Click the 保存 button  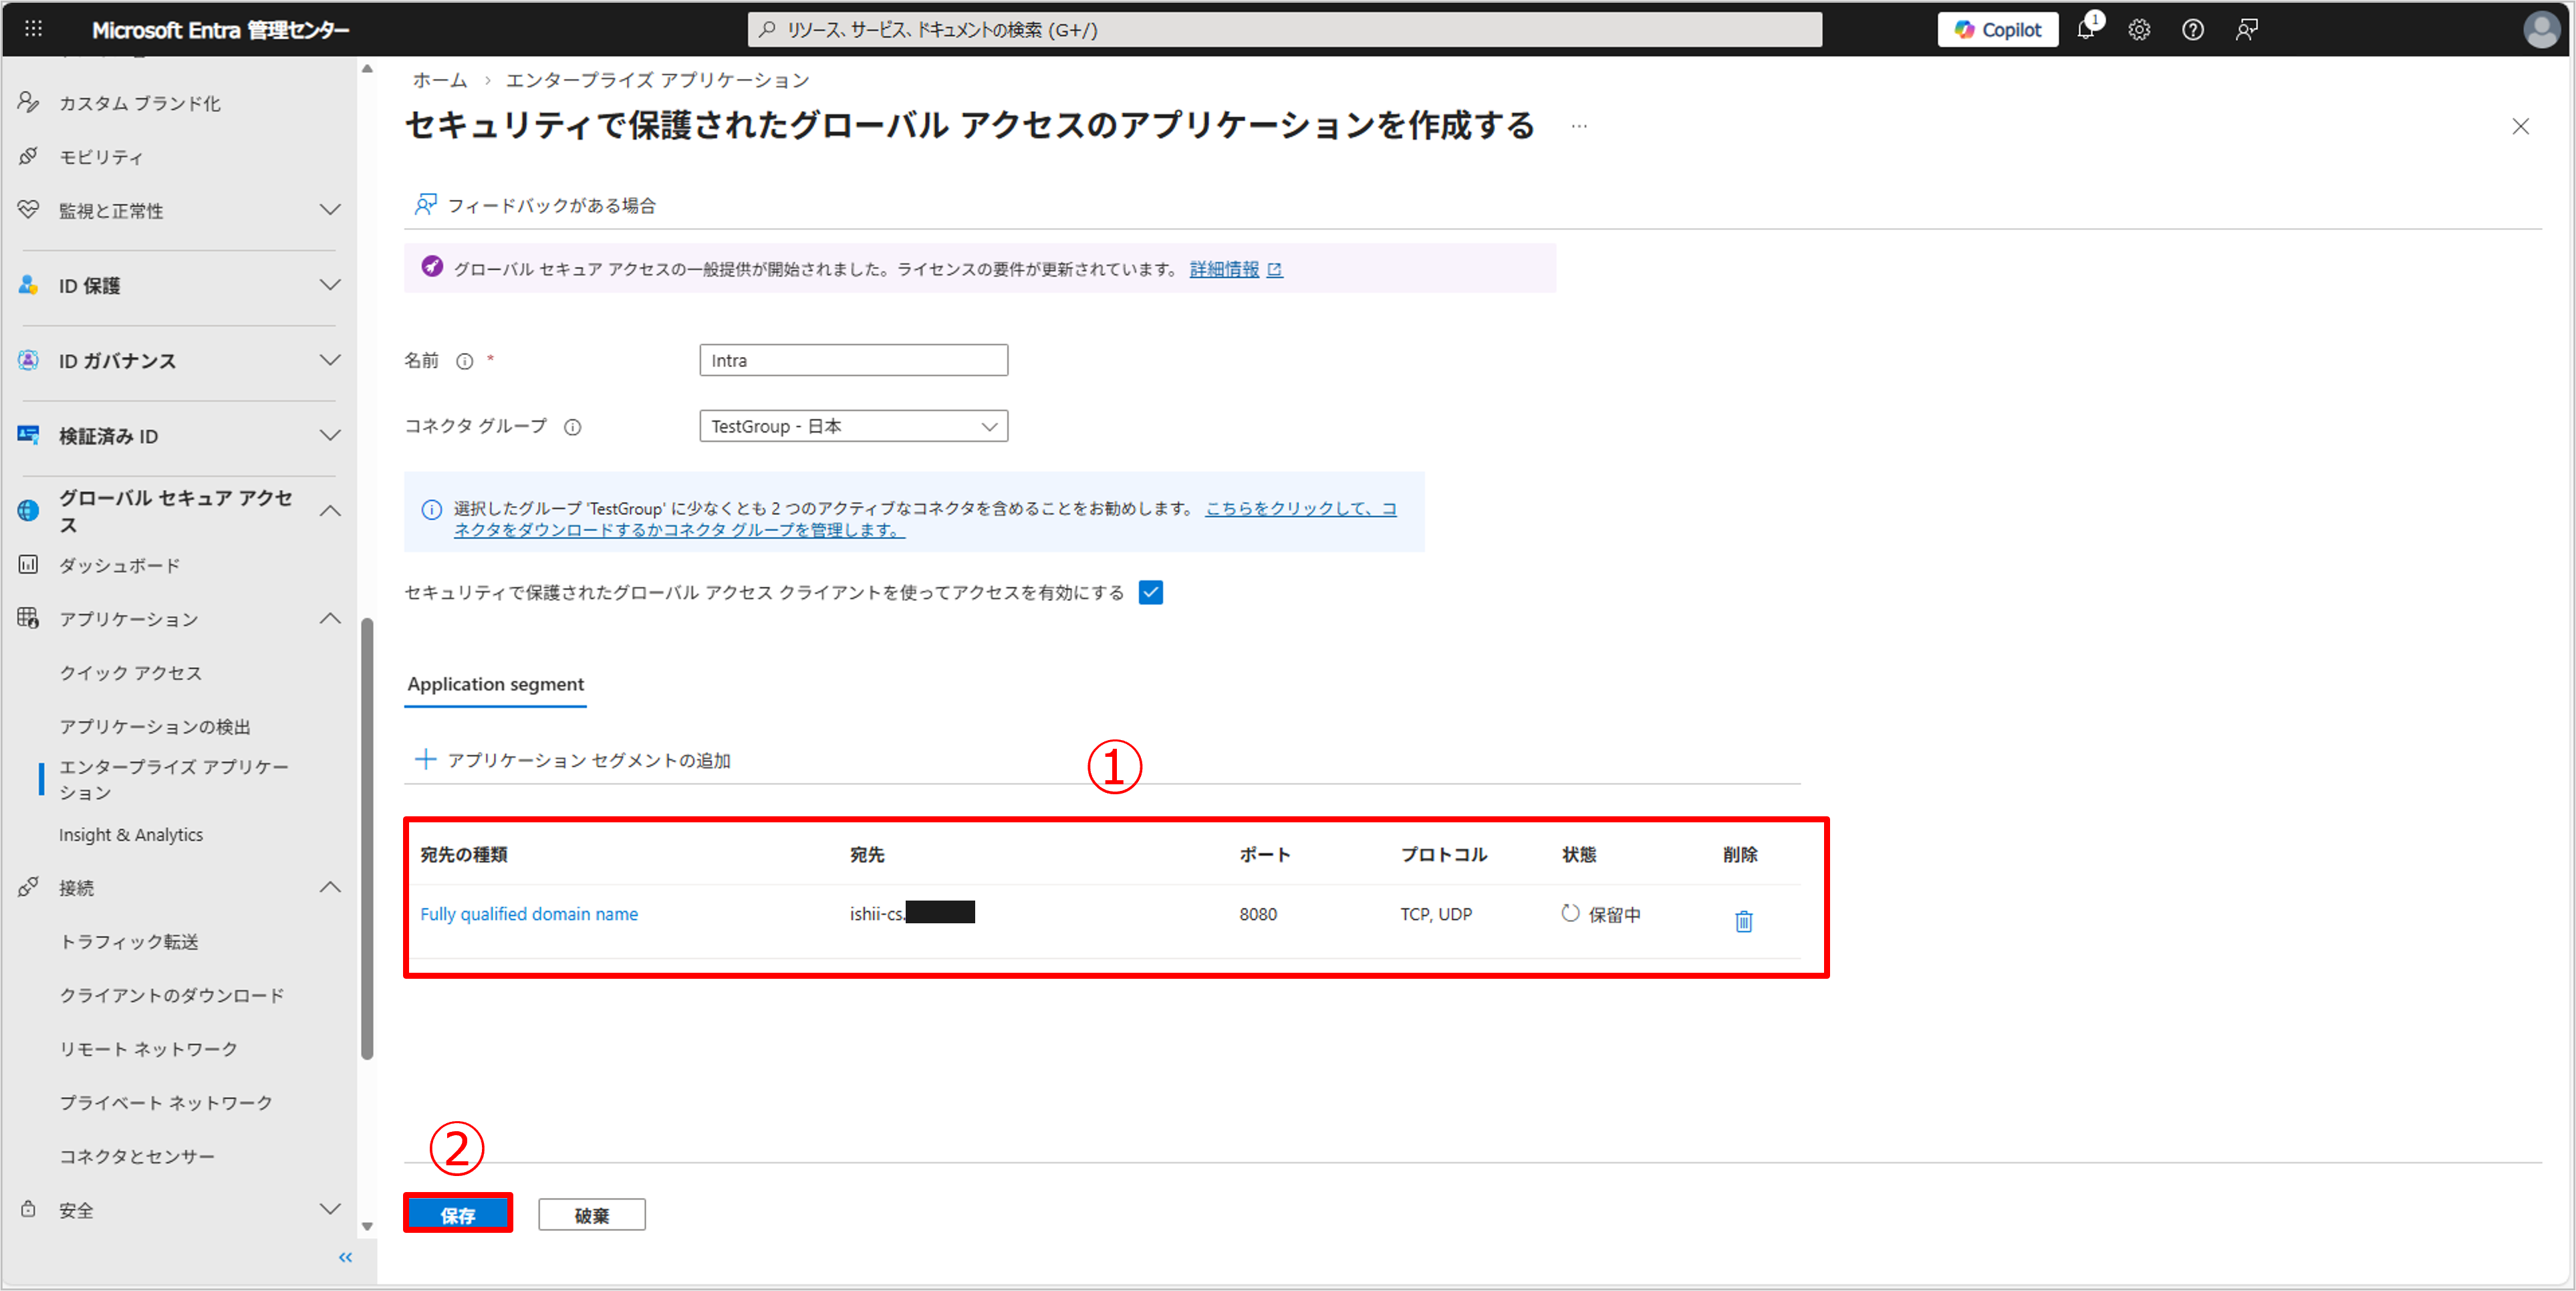pyautogui.click(x=458, y=1214)
